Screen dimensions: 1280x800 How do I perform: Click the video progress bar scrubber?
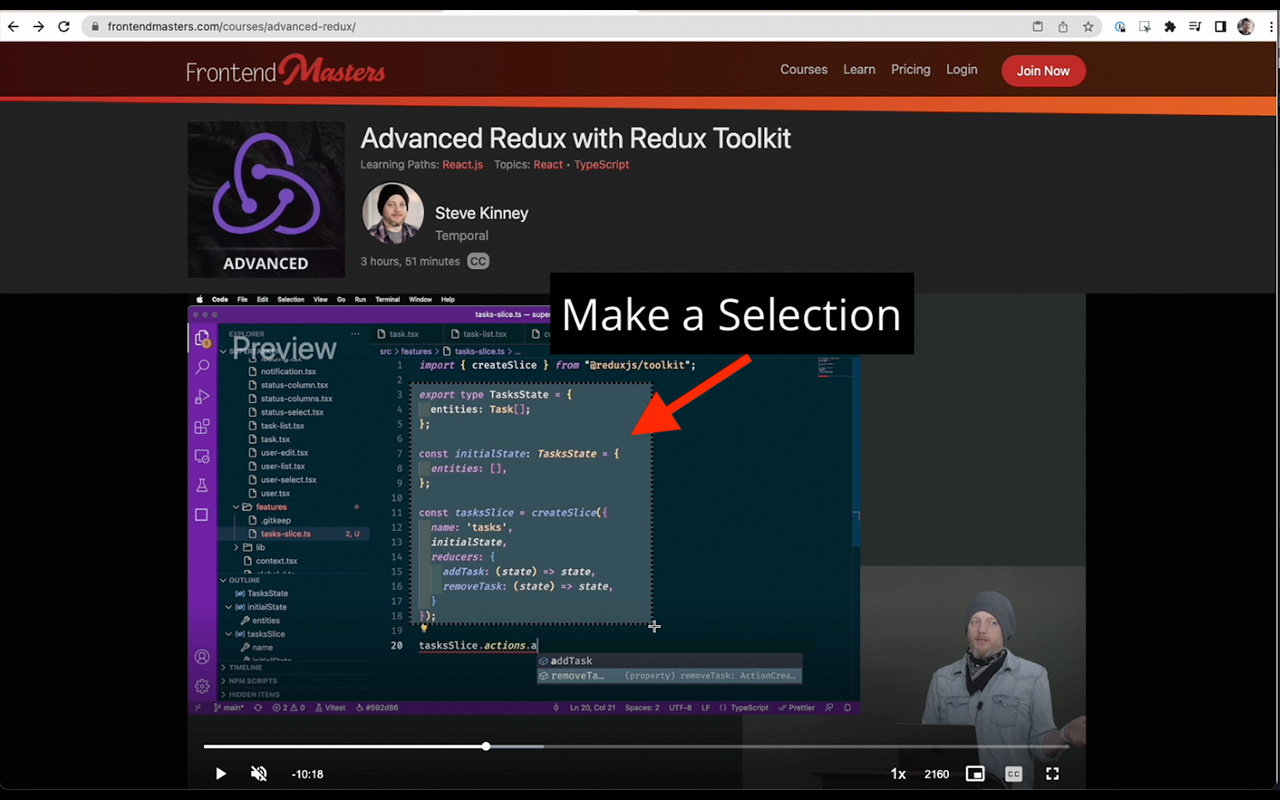486,746
